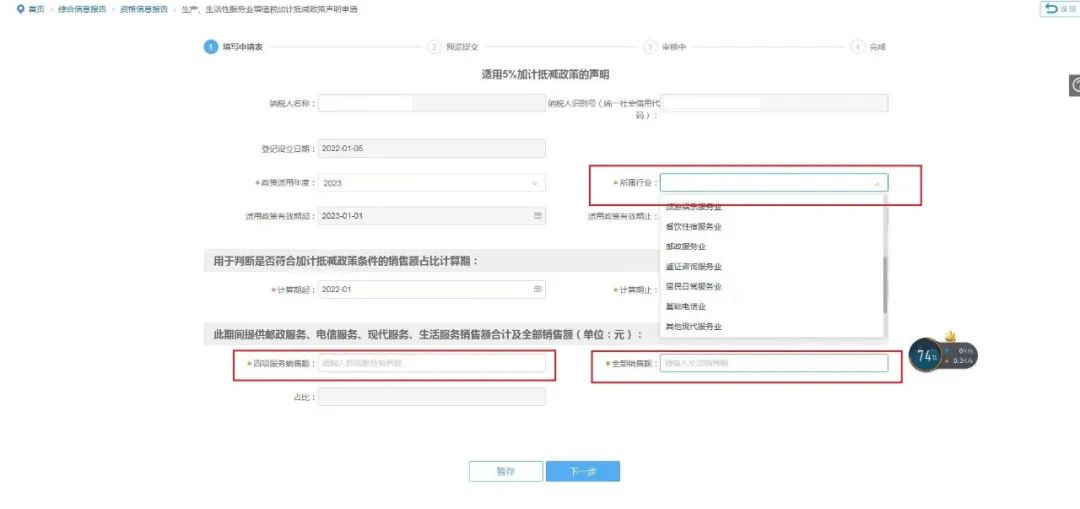Image resolution: width=1080 pixels, height=509 pixels.
Task: Choose 居民日常服务业 from the industry list
Action: [x=771, y=287]
